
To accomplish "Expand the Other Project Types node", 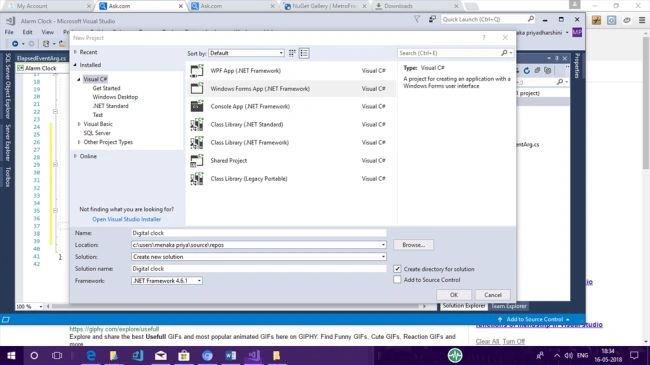I will [x=79, y=142].
